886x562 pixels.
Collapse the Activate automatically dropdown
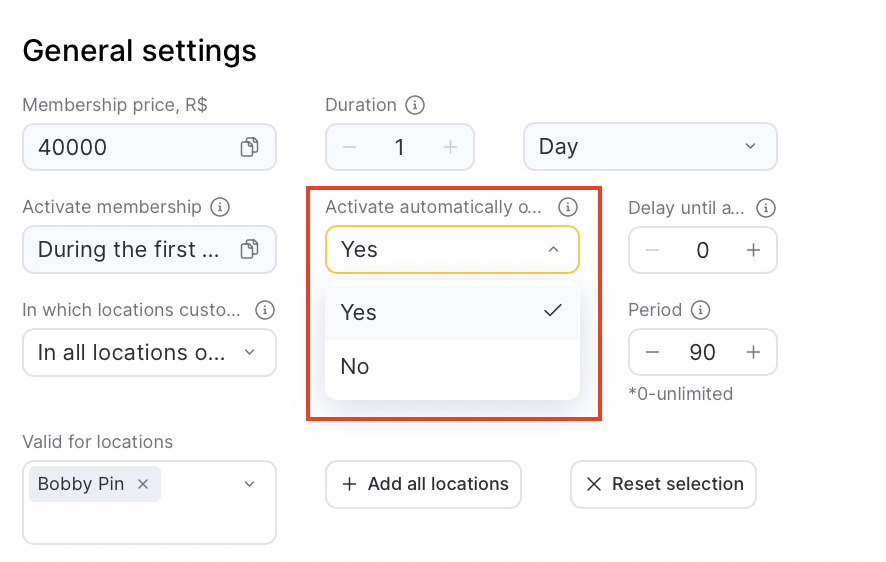[x=452, y=250]
